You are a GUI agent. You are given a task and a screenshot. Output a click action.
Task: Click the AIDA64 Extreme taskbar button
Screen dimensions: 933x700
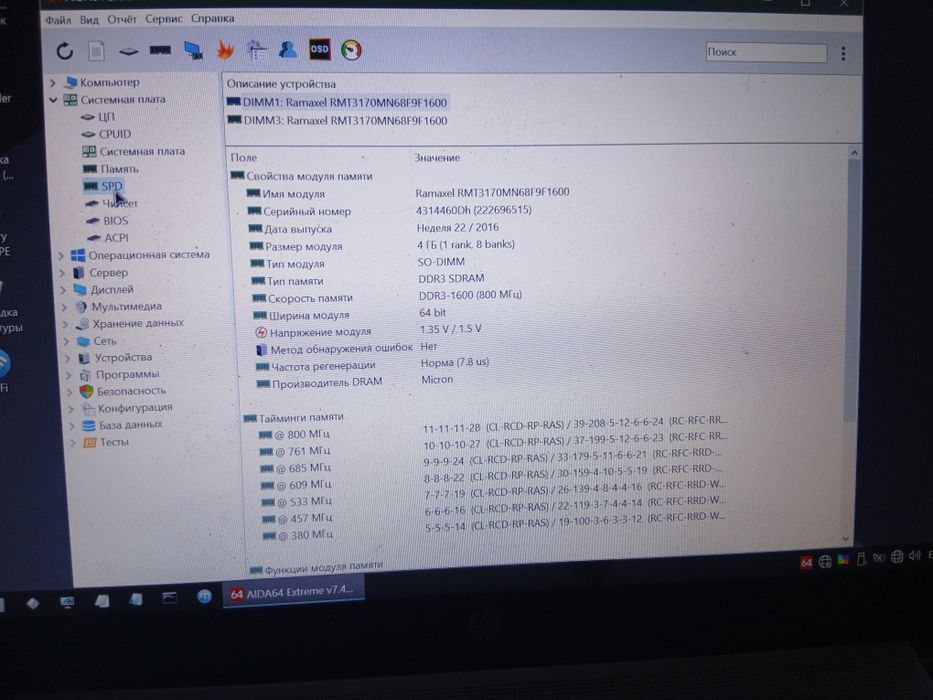tap(293, 593)
